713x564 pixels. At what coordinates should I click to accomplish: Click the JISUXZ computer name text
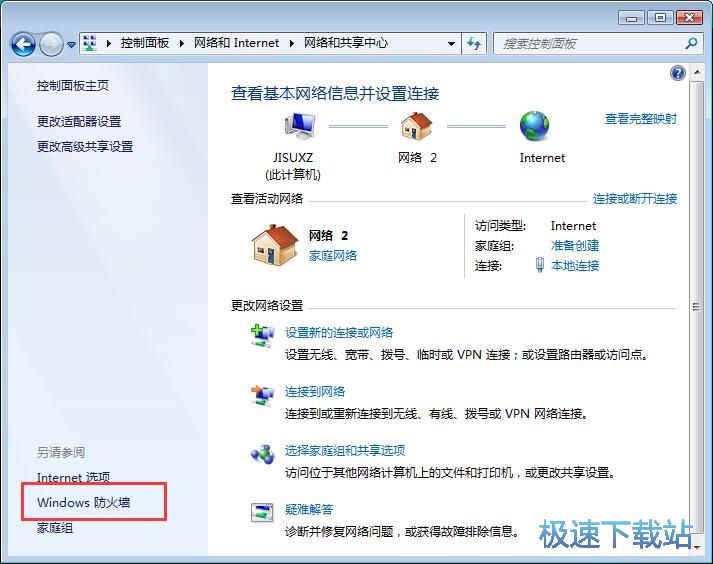click(x=293, y=158)
